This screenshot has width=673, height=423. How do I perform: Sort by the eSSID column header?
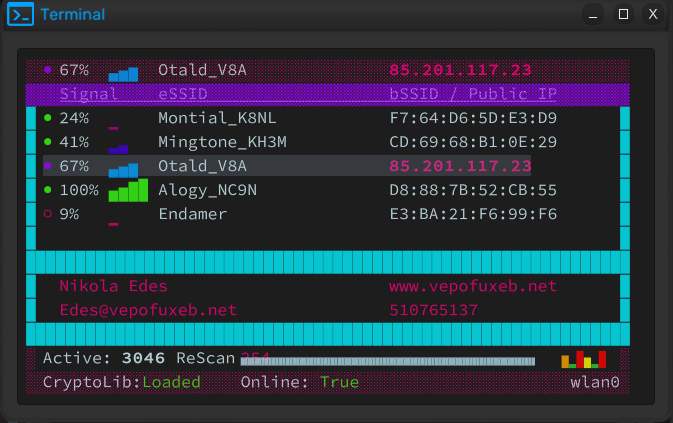click(183, 94)
